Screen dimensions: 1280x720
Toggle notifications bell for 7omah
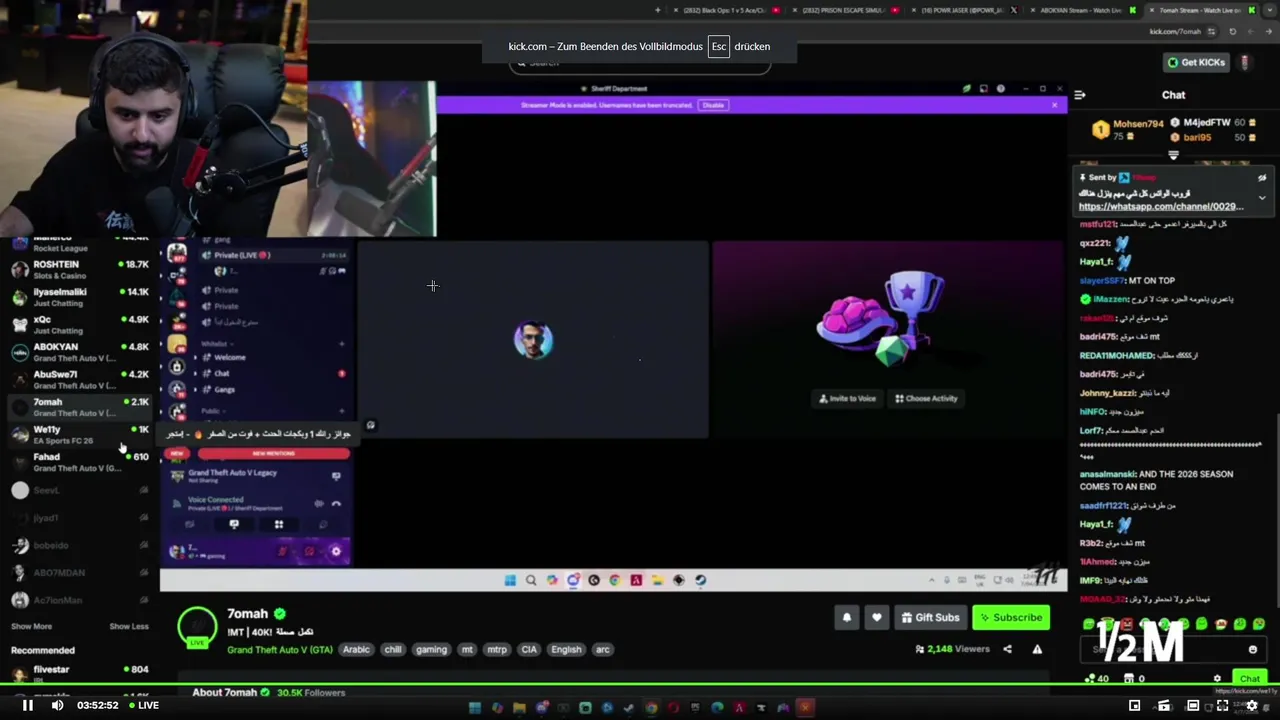(847, 617)
